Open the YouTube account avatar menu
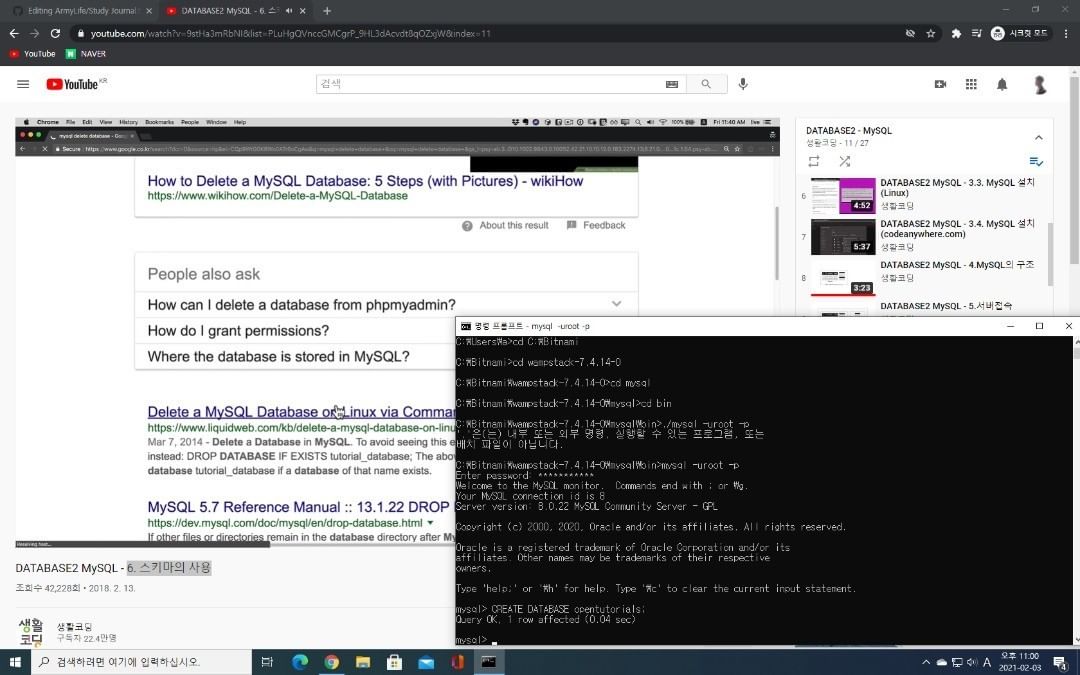Image resolution: width=1080 pixels, height=675 pixels. [1040, 84]
